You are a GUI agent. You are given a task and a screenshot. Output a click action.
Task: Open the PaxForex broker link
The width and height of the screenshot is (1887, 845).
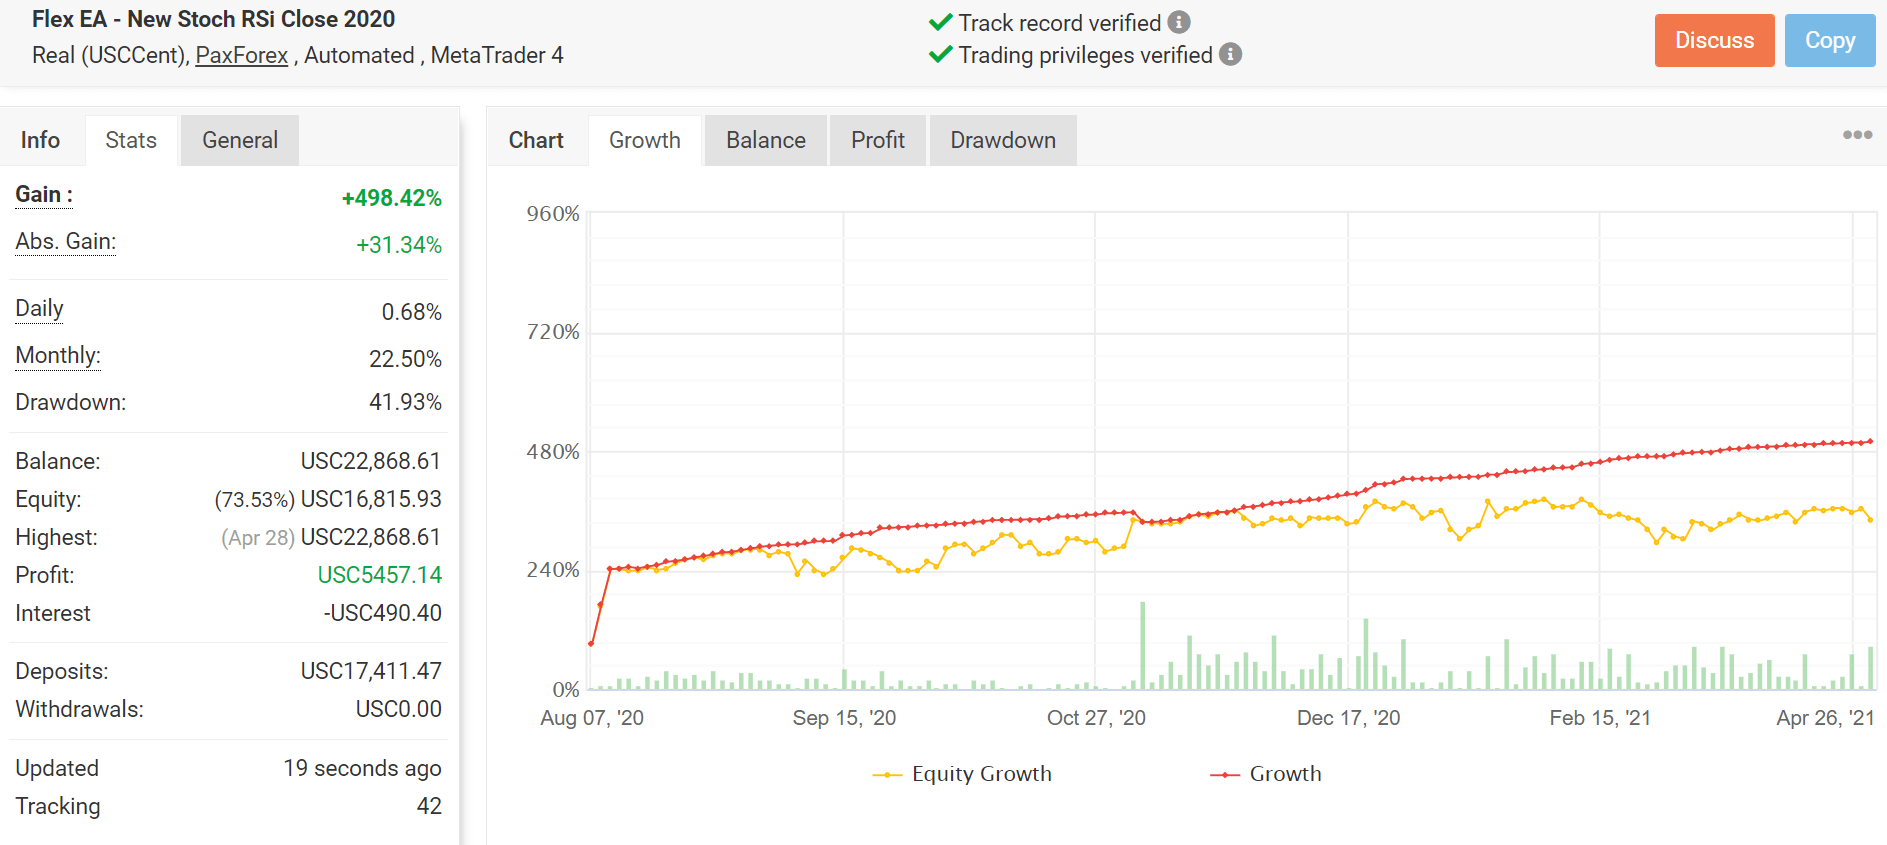click(241, 55)
